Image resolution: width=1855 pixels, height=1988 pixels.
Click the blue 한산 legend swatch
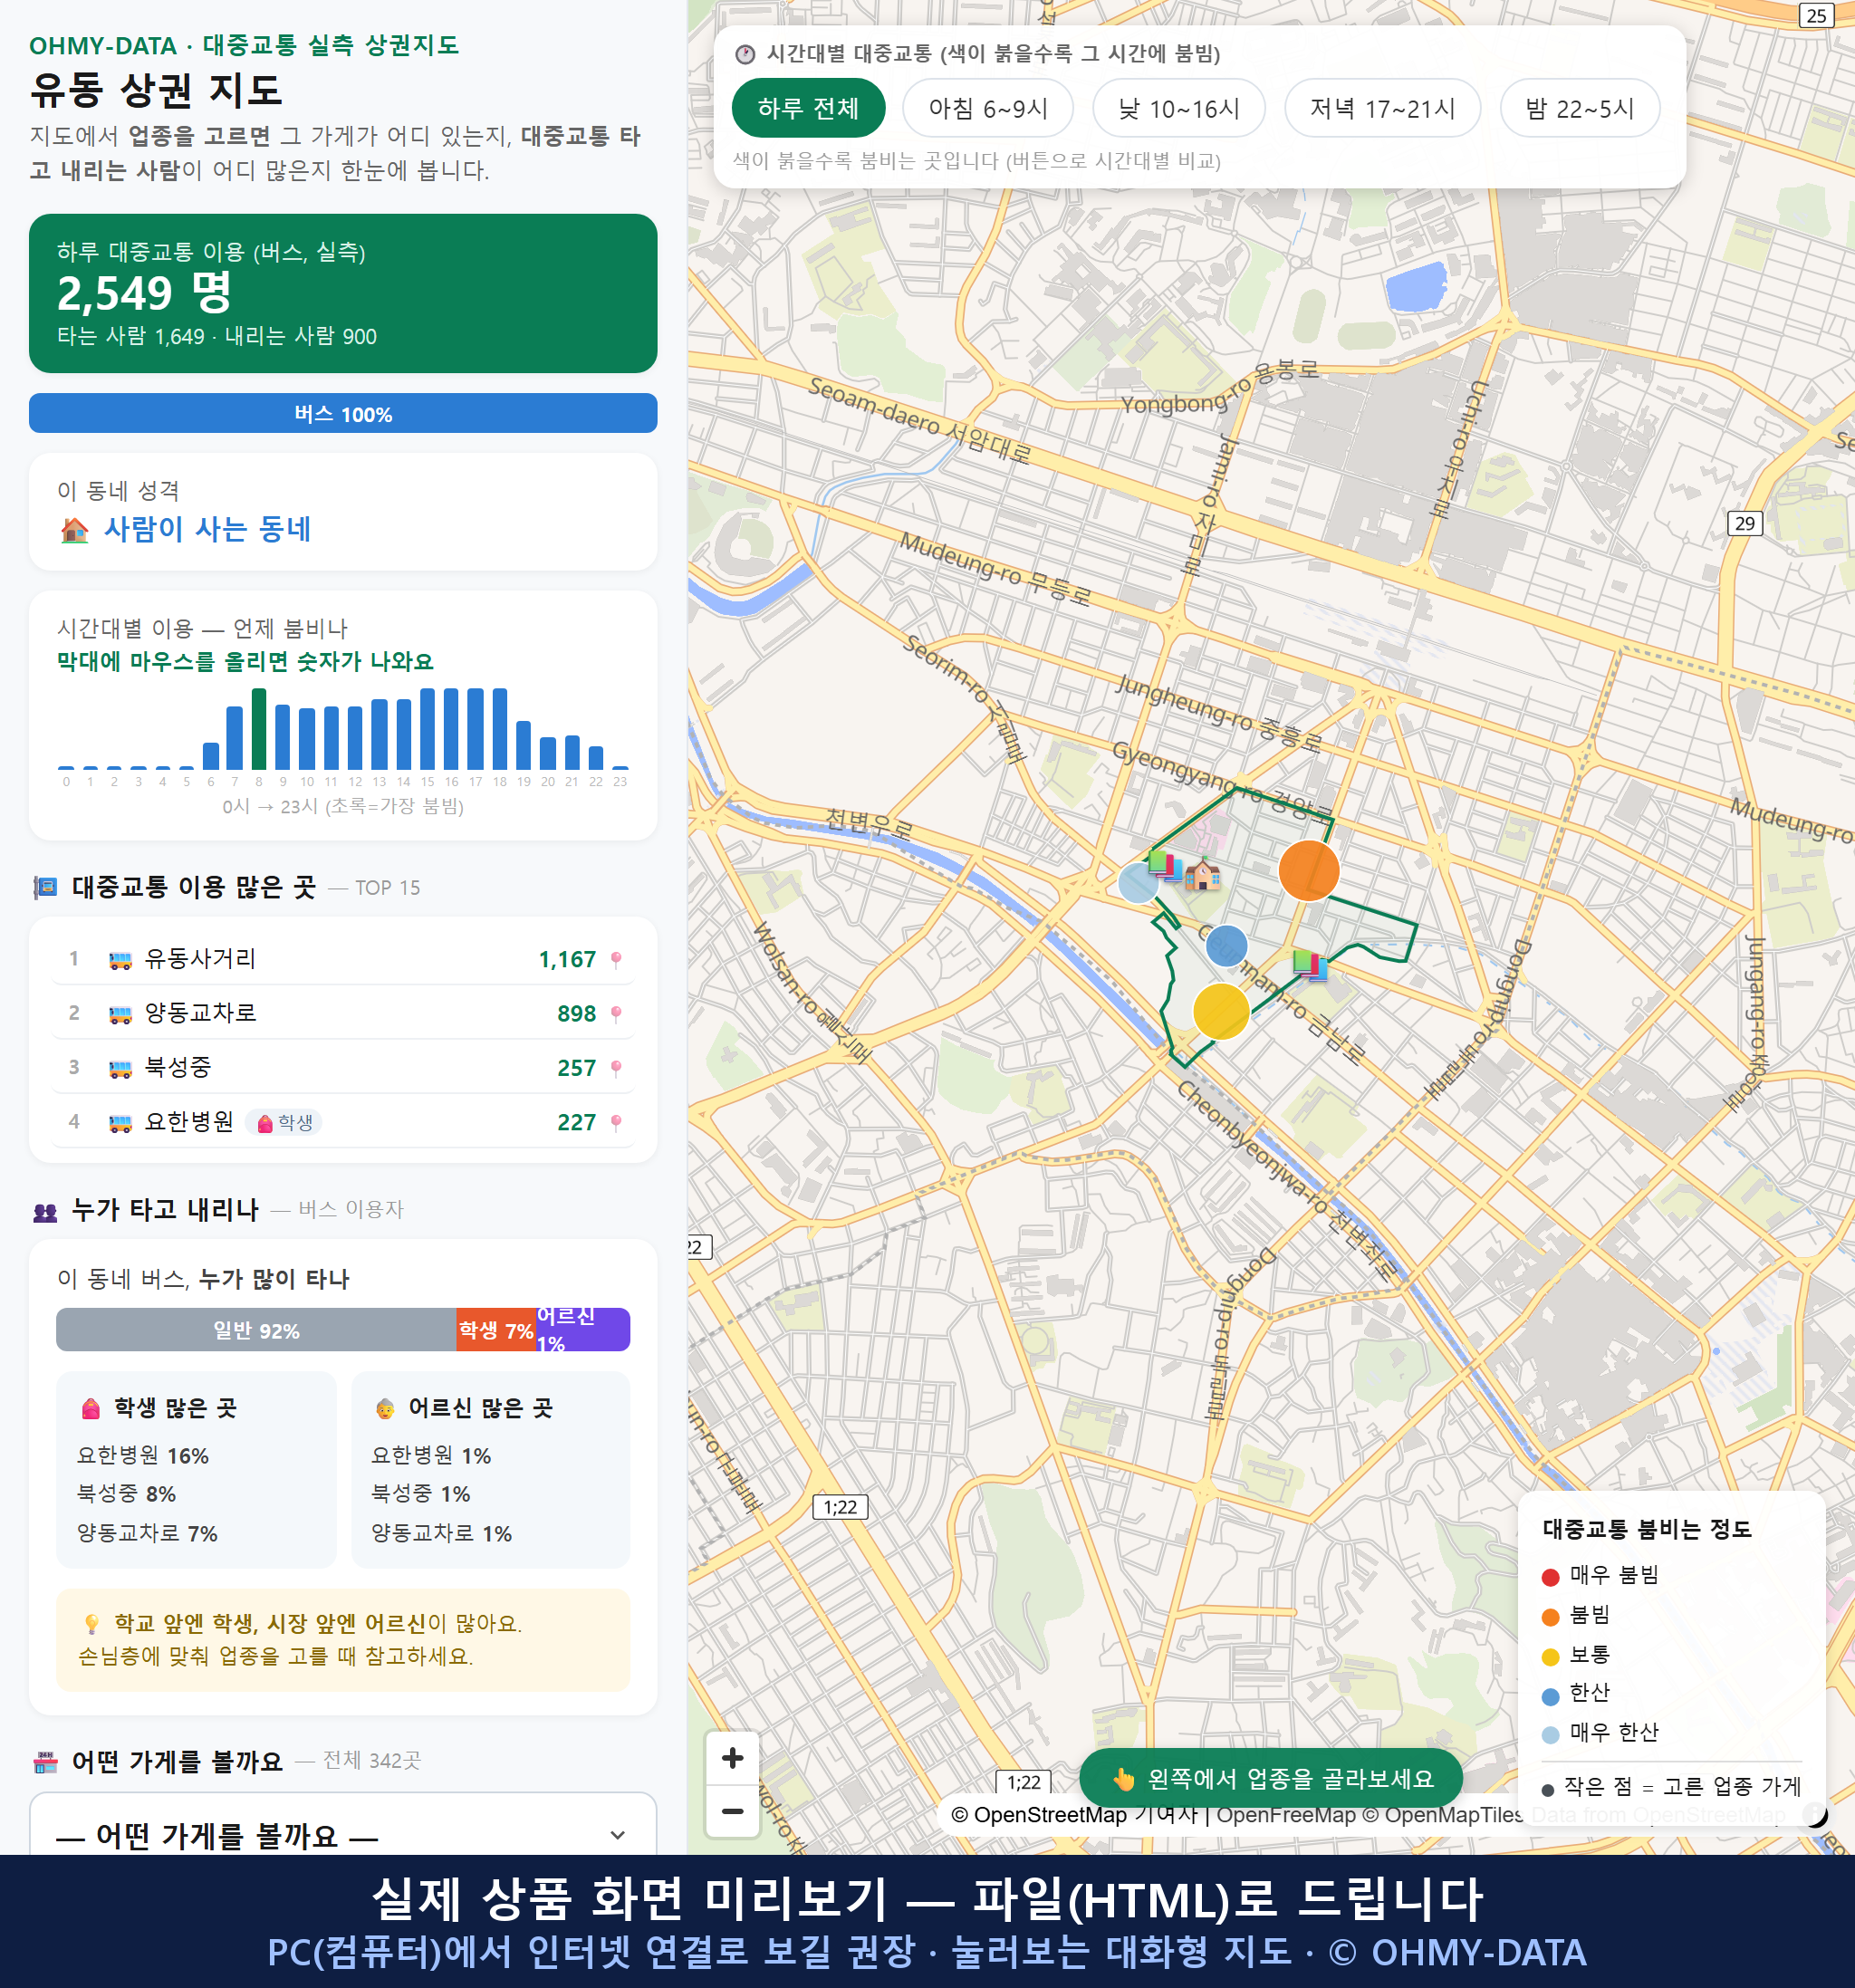[x=1550, y=1696]
